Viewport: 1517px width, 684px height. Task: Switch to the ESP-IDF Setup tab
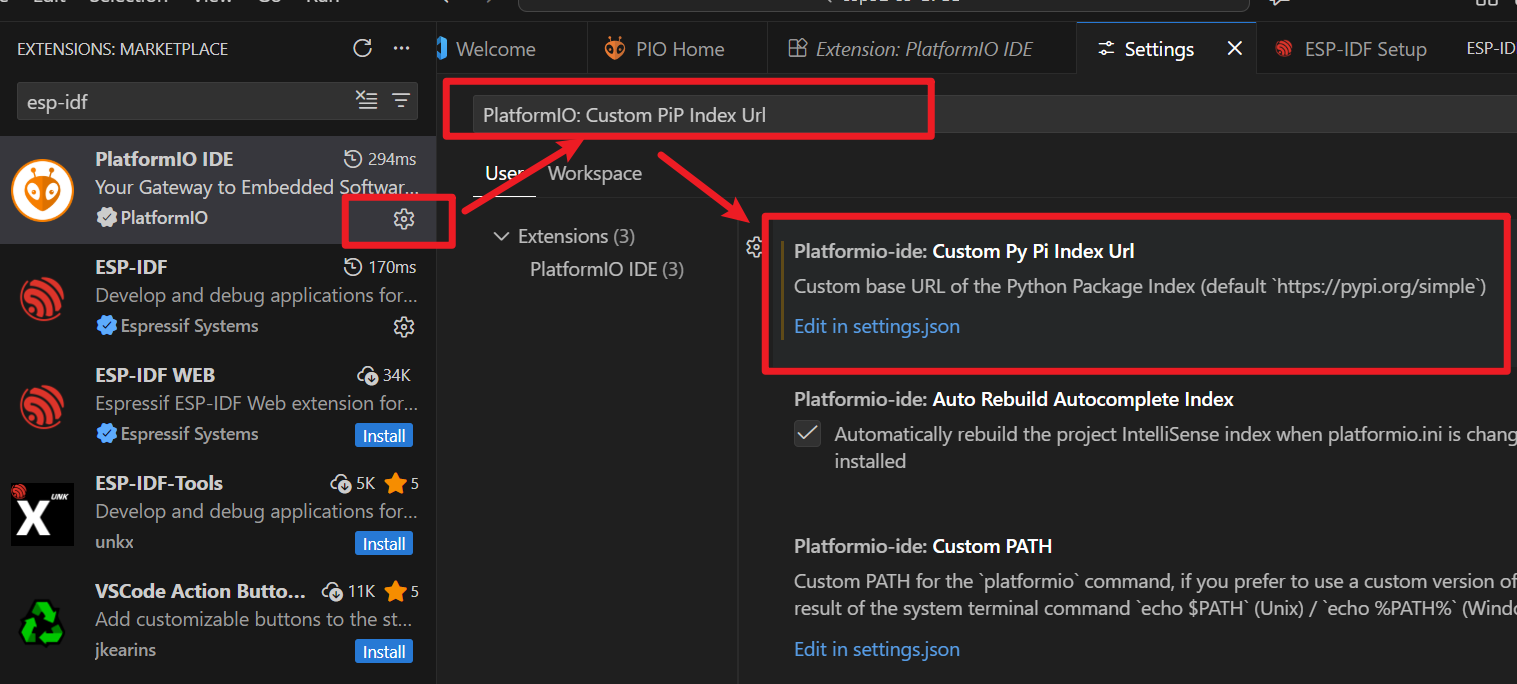point(1351,49)
